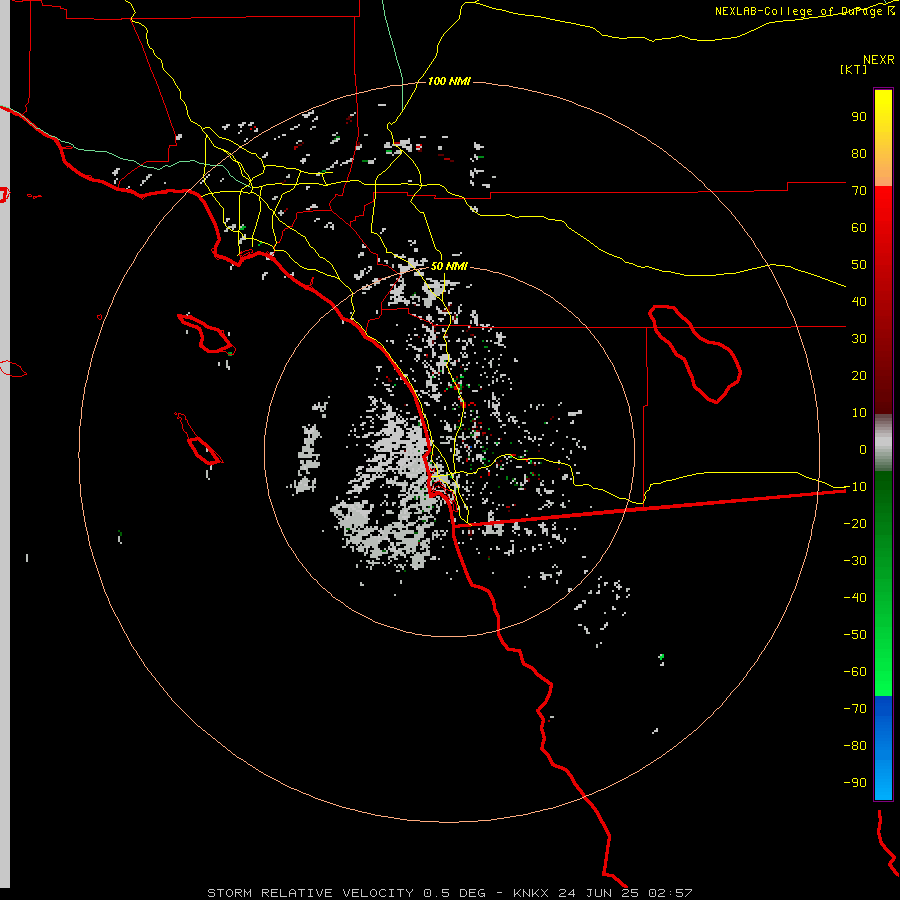Select the "90" value on the velocity scale

(859, 117)
